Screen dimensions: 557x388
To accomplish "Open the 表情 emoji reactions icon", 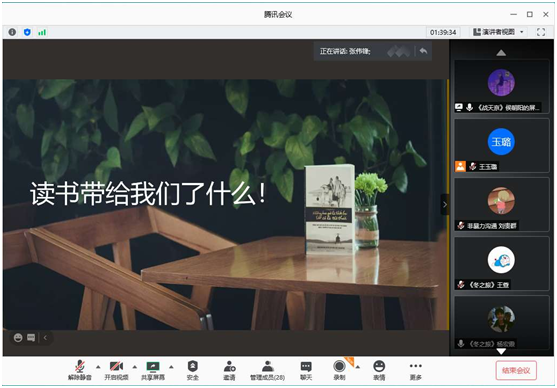I will click(379, 366).
